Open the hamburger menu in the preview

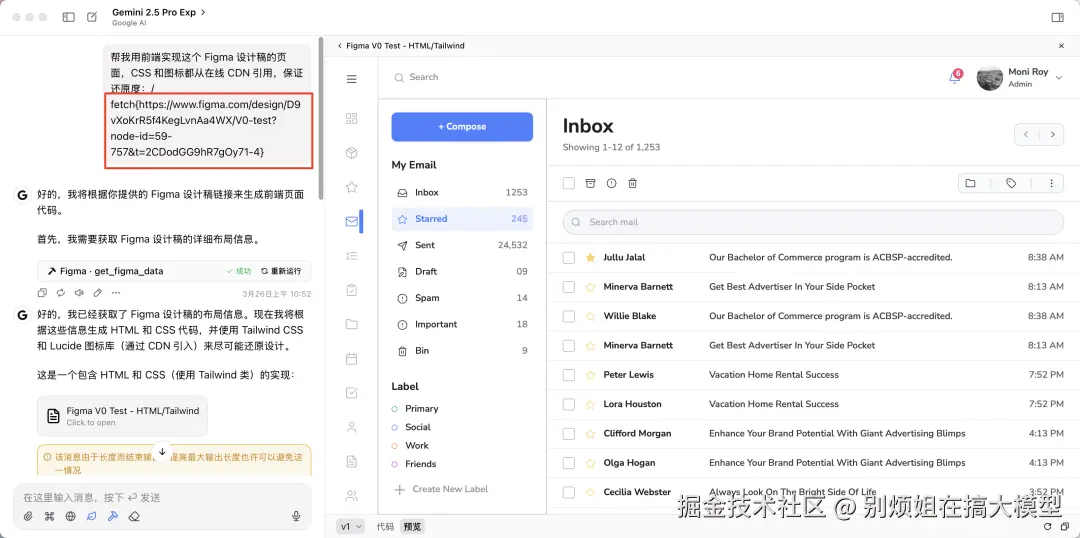coord(352,79)
